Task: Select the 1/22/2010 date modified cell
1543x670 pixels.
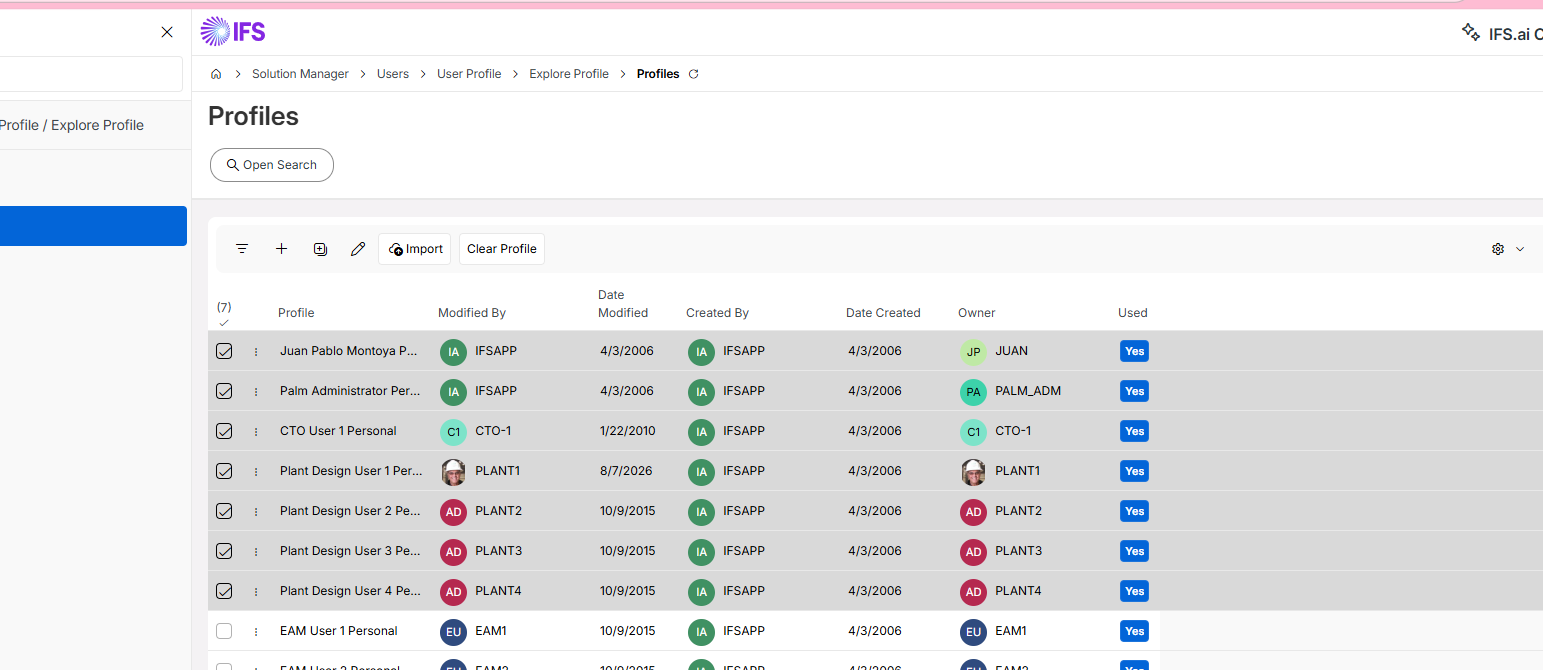Action: (x=628, y=431)
